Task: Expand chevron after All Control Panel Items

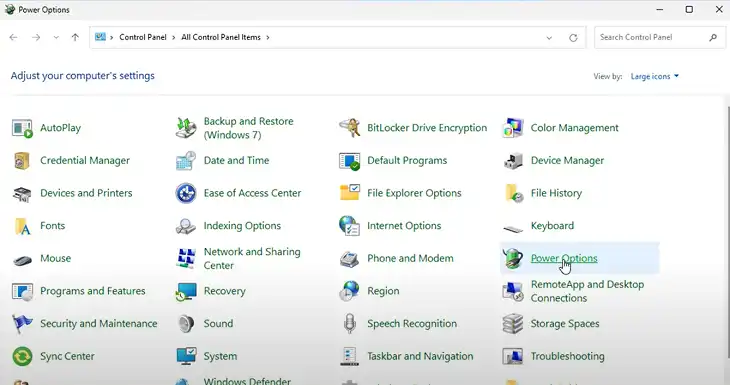Action: pyautogui.click(x=268, y=37)
